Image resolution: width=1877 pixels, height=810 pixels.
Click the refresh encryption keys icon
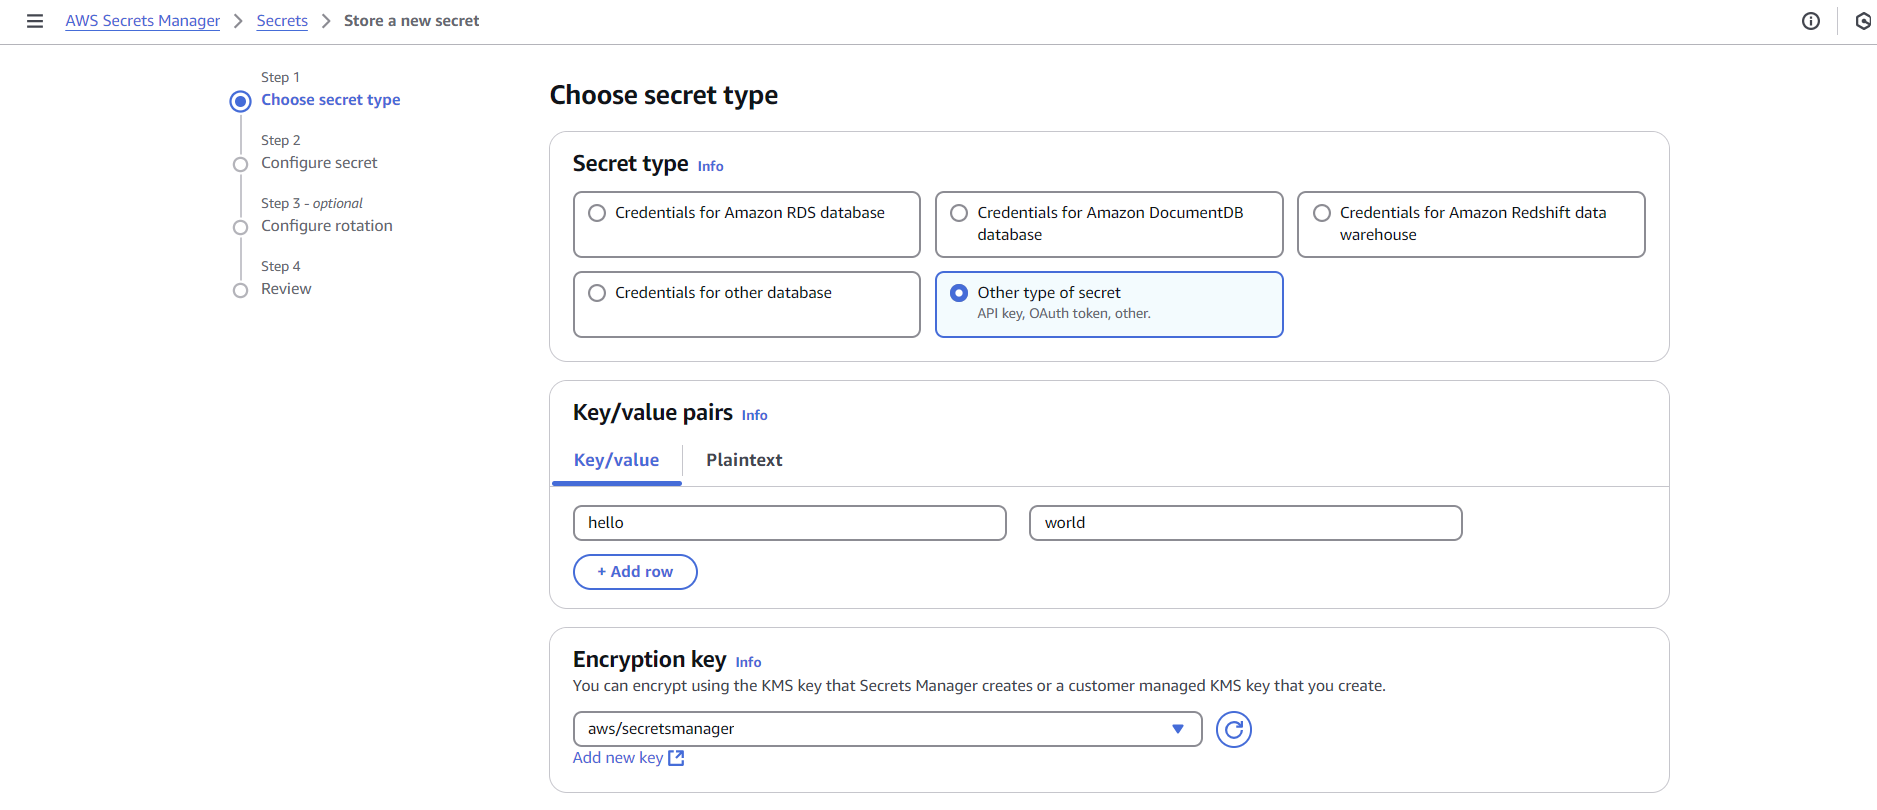pos(1233,730)
